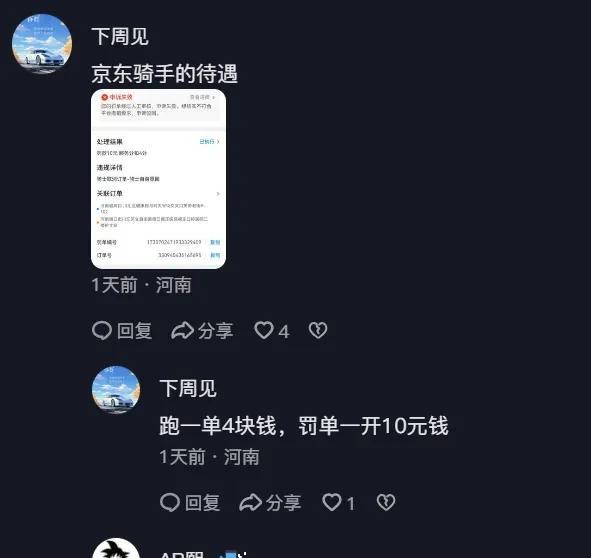
Task: Click the 回复 label under the nested reply
Action: 202,503
